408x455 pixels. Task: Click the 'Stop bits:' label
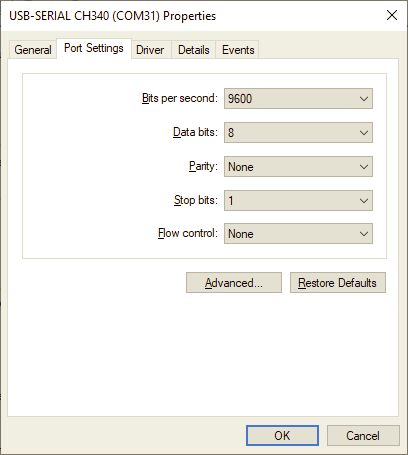(196, 200)
